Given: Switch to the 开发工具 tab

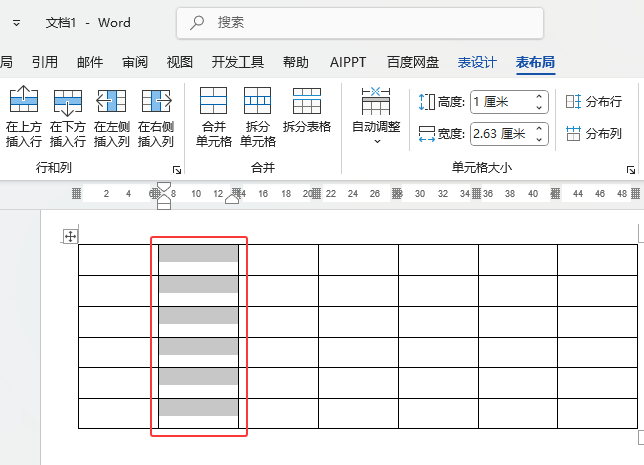Looking at the screenshot, I should point(238,62).
